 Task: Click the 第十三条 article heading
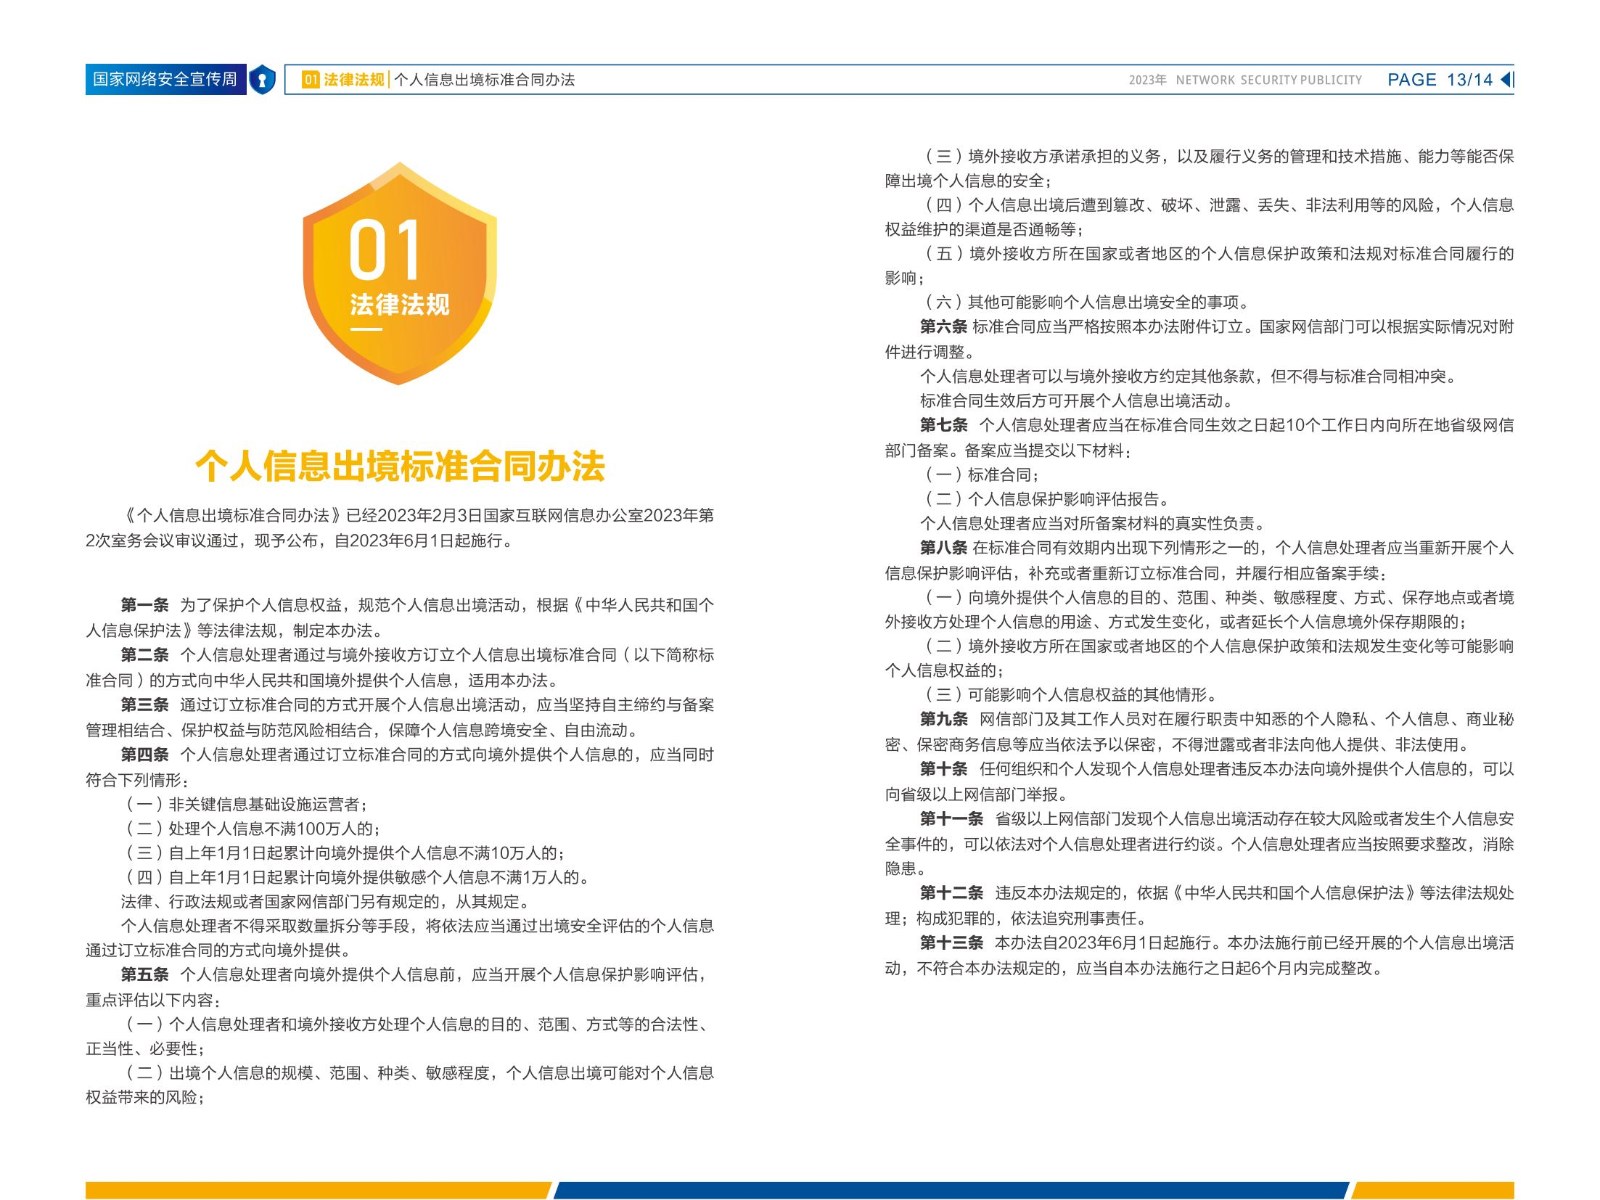(x=951, y=943)
